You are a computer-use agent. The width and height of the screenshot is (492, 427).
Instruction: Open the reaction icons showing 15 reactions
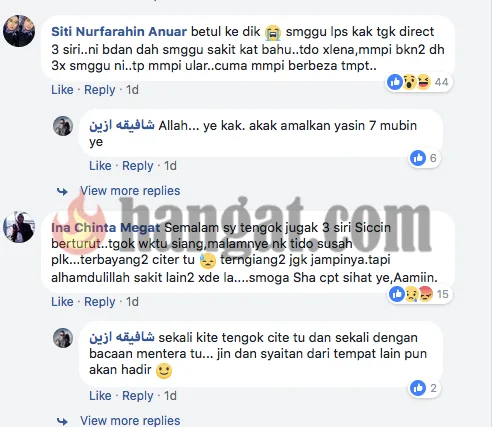click(420, 294)
